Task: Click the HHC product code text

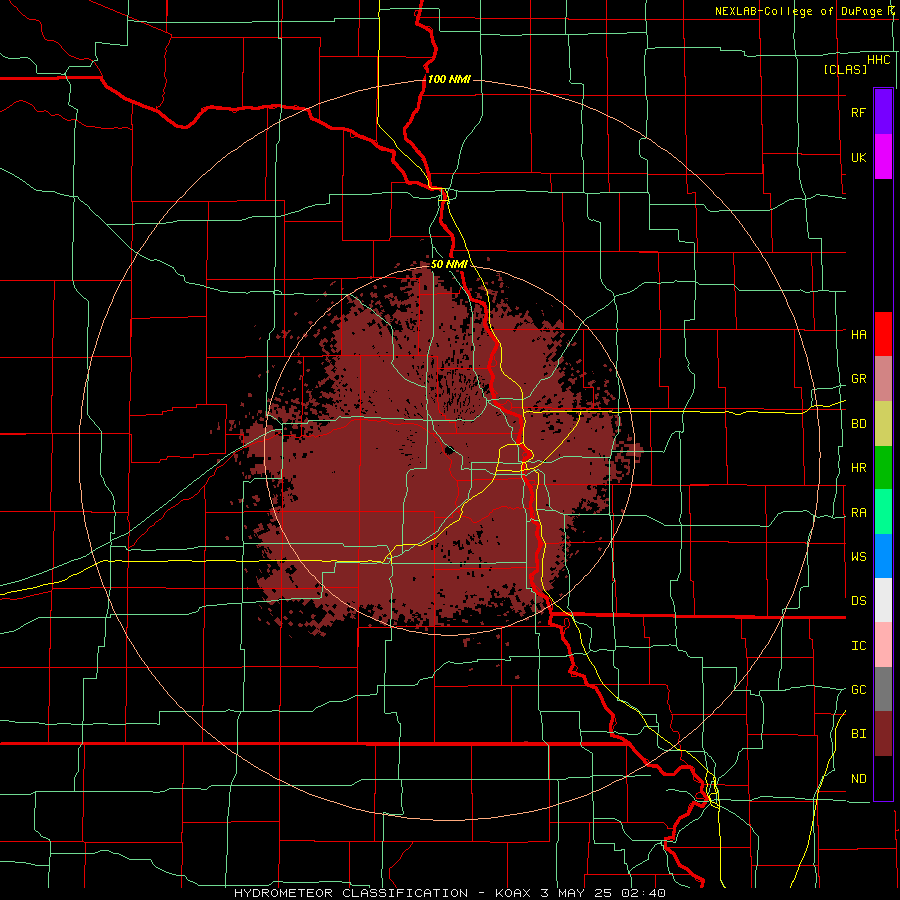Action: point(879,60)
